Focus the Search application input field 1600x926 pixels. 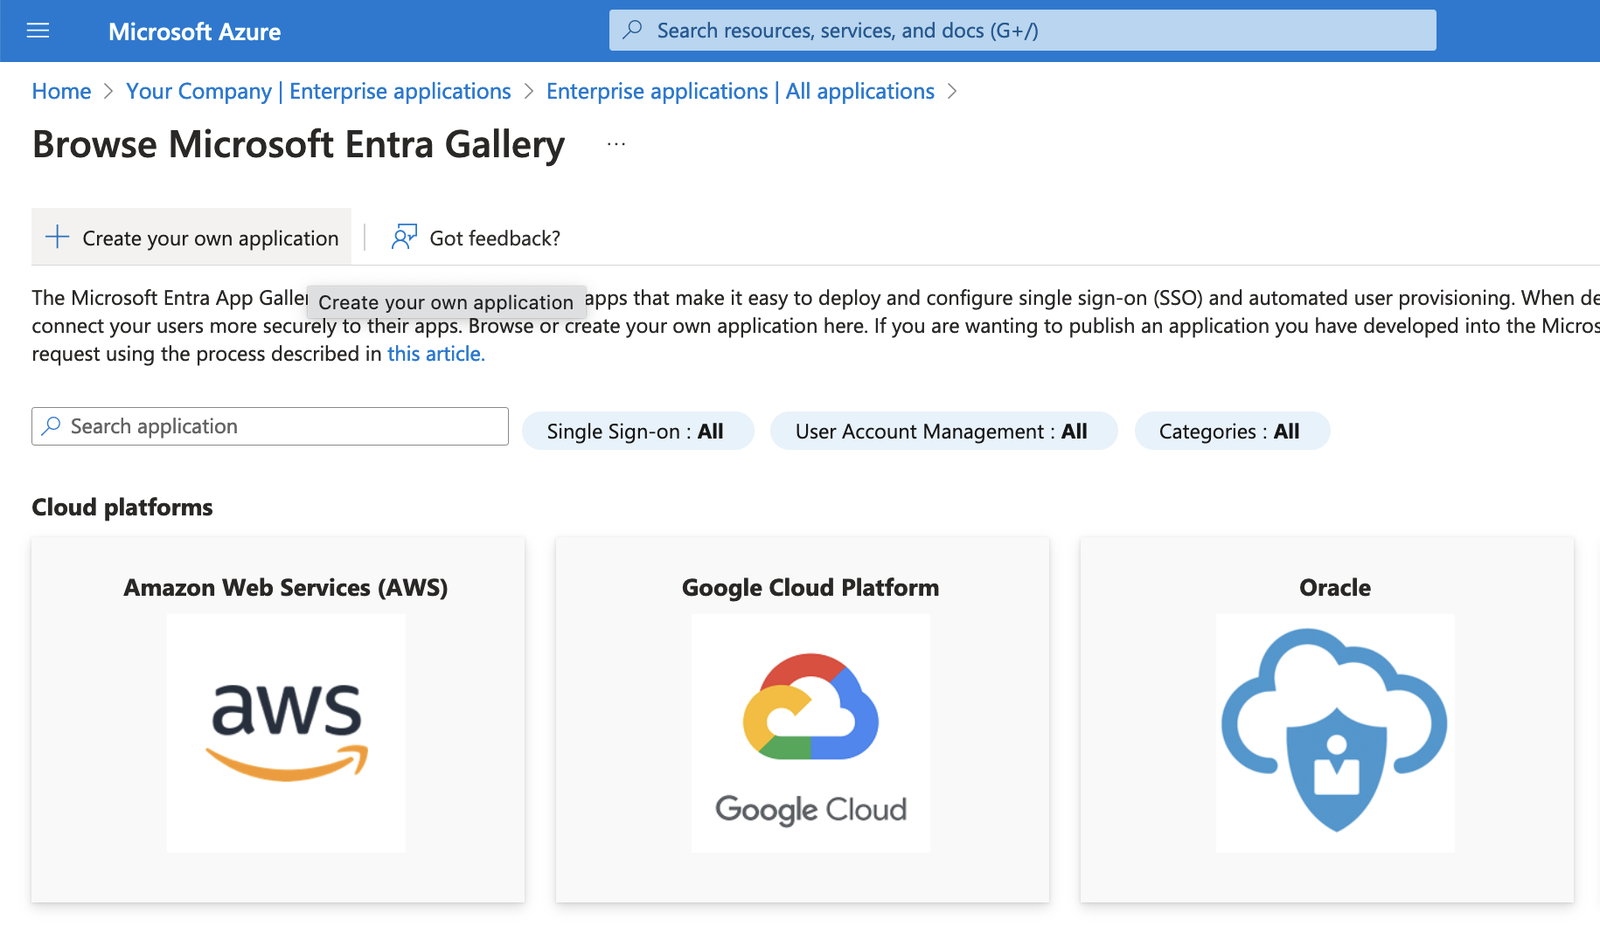[x=270, y=426]
